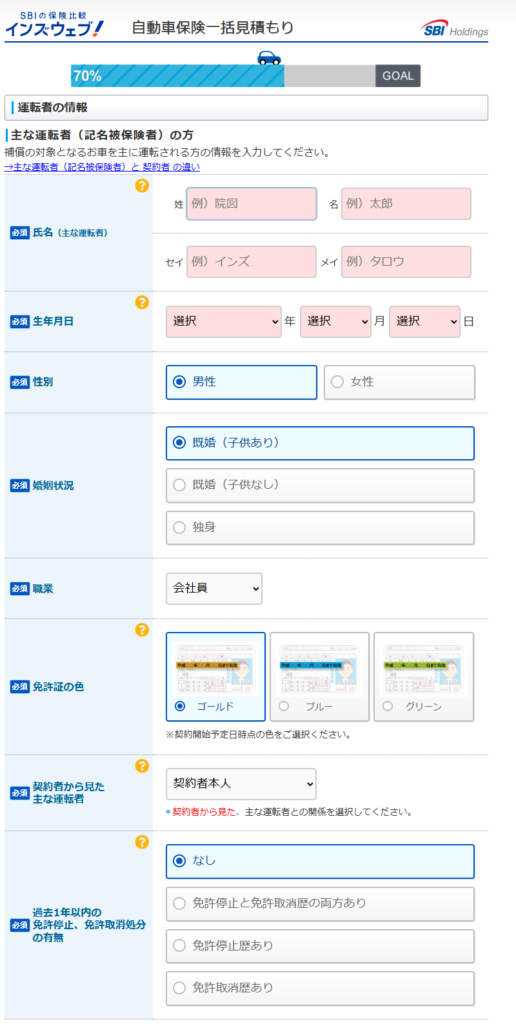The image size is (516, 1024).
Task: Select 免許停止歴あり option
Action: click(320, 946)
